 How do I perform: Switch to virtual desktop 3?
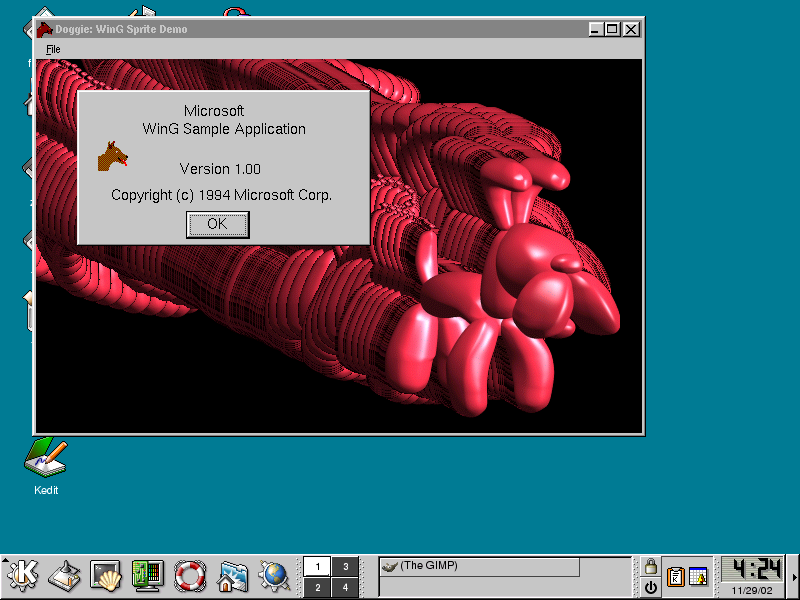pyautogui.click(x=345, y=566)
